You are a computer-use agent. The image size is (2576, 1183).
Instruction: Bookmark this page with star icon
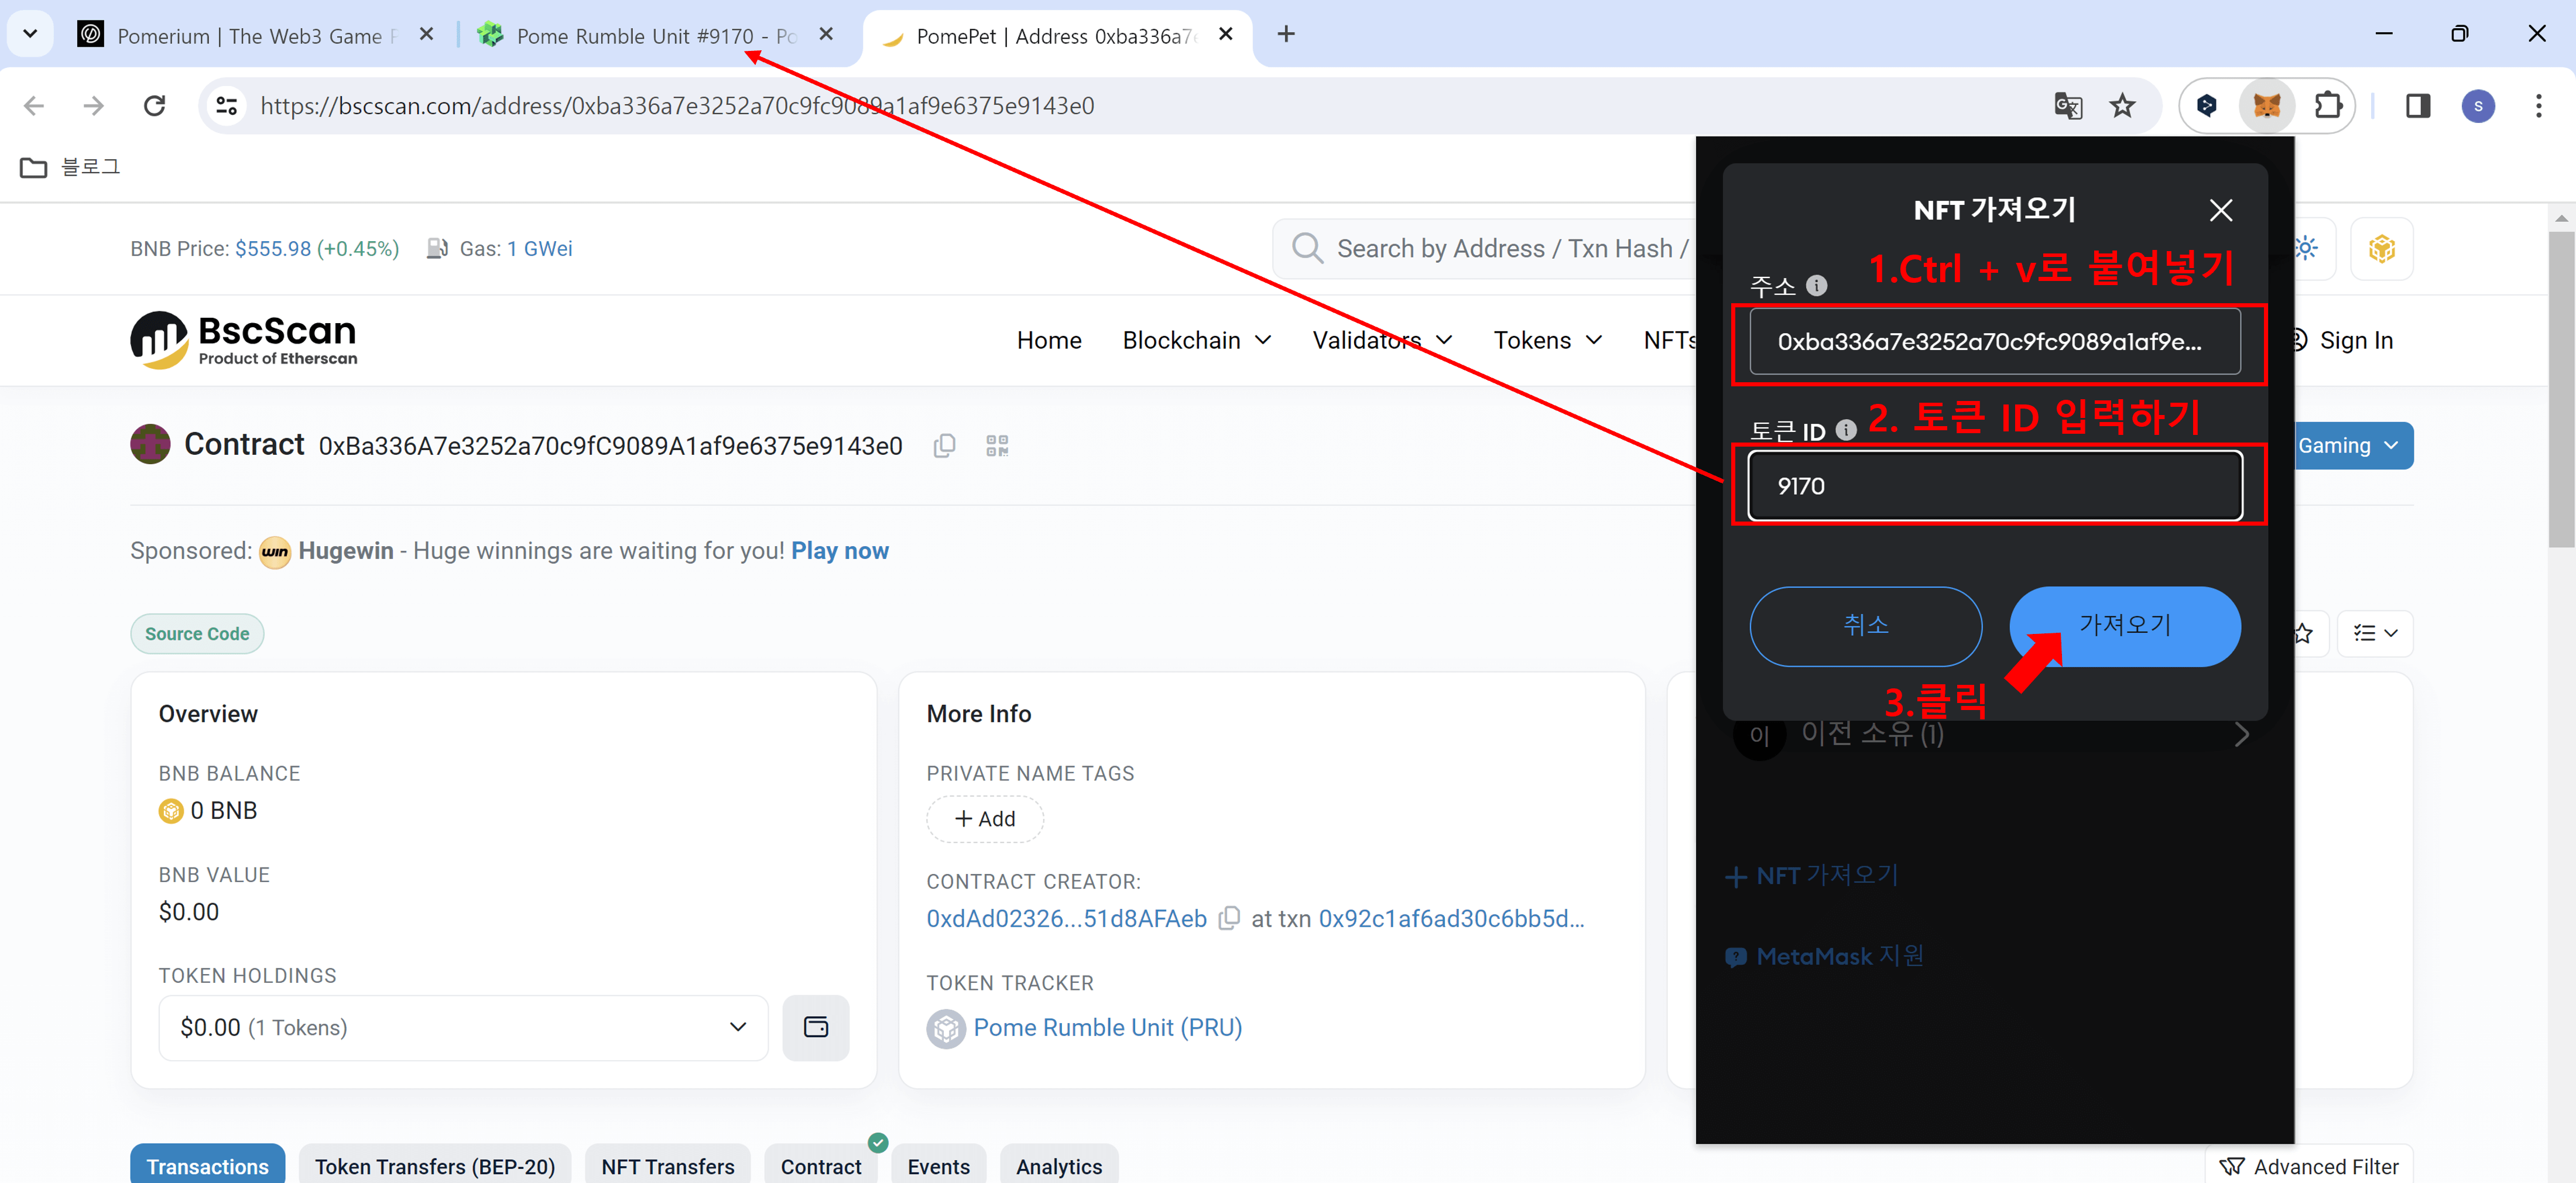click(2122, 105)
